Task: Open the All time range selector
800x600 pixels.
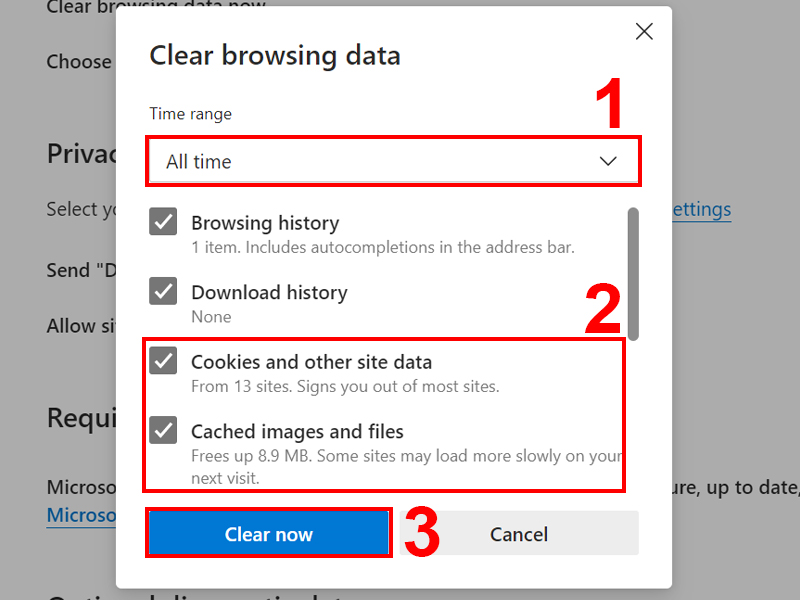Action: (392, 161)
